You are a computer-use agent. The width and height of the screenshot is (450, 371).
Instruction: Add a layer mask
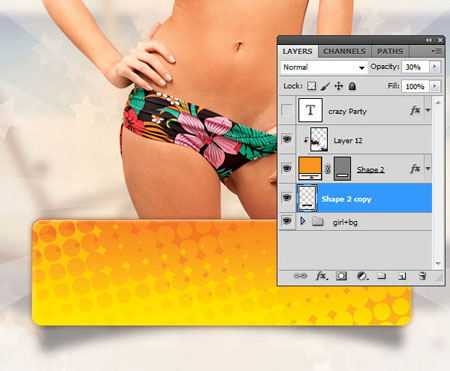[x=341, y=276]
